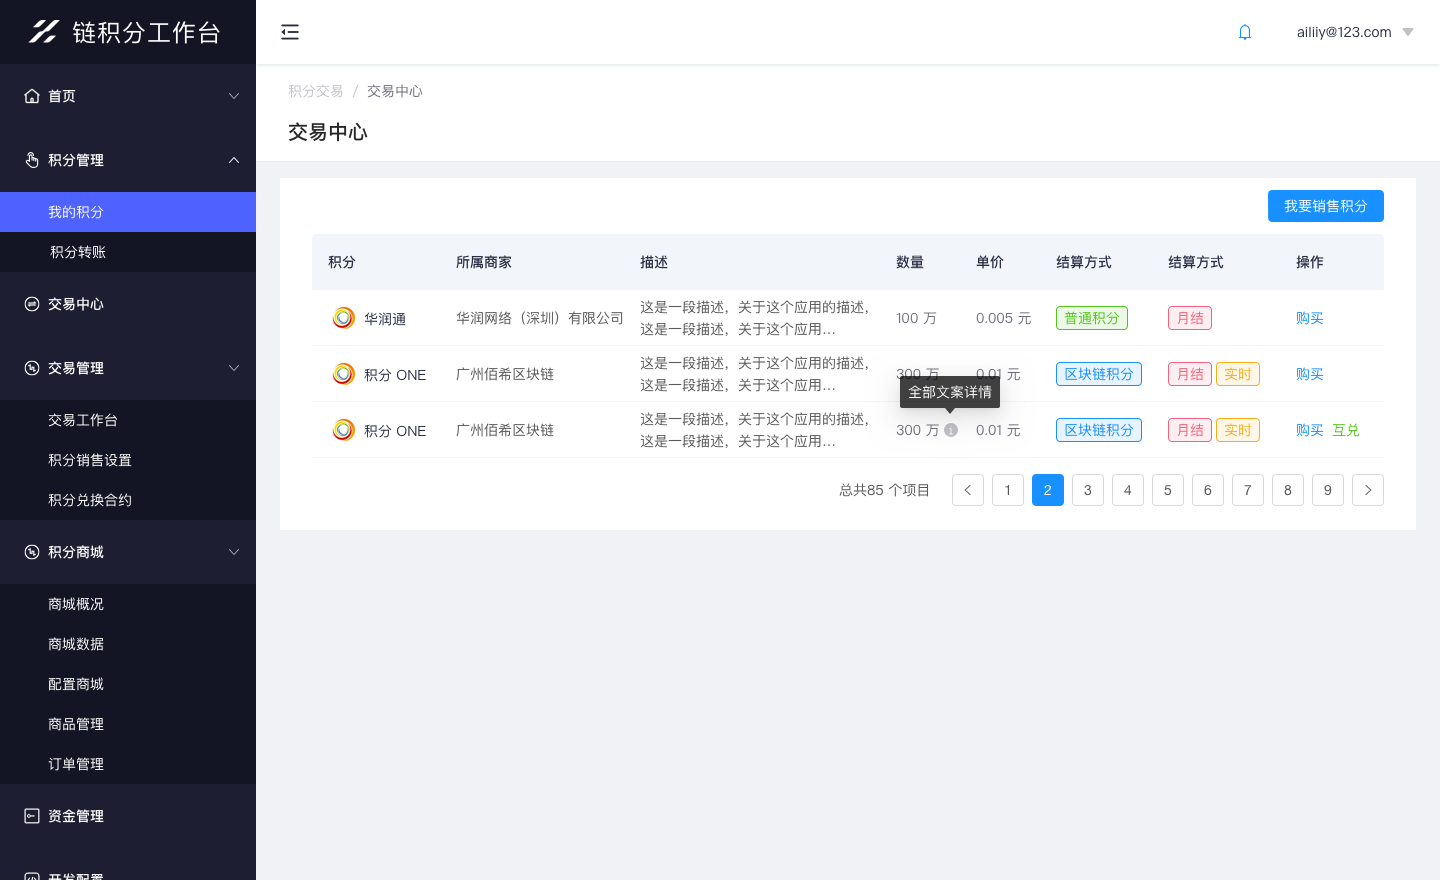This screenshot has width=1440, height=880.
Task: Go to next page arrow
Action: click(1368, 490)
